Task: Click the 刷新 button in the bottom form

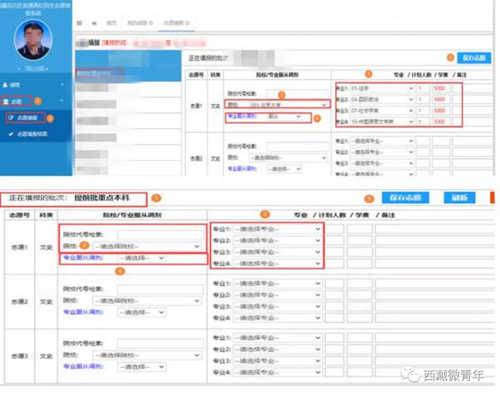Action: (x=459, y=198)
